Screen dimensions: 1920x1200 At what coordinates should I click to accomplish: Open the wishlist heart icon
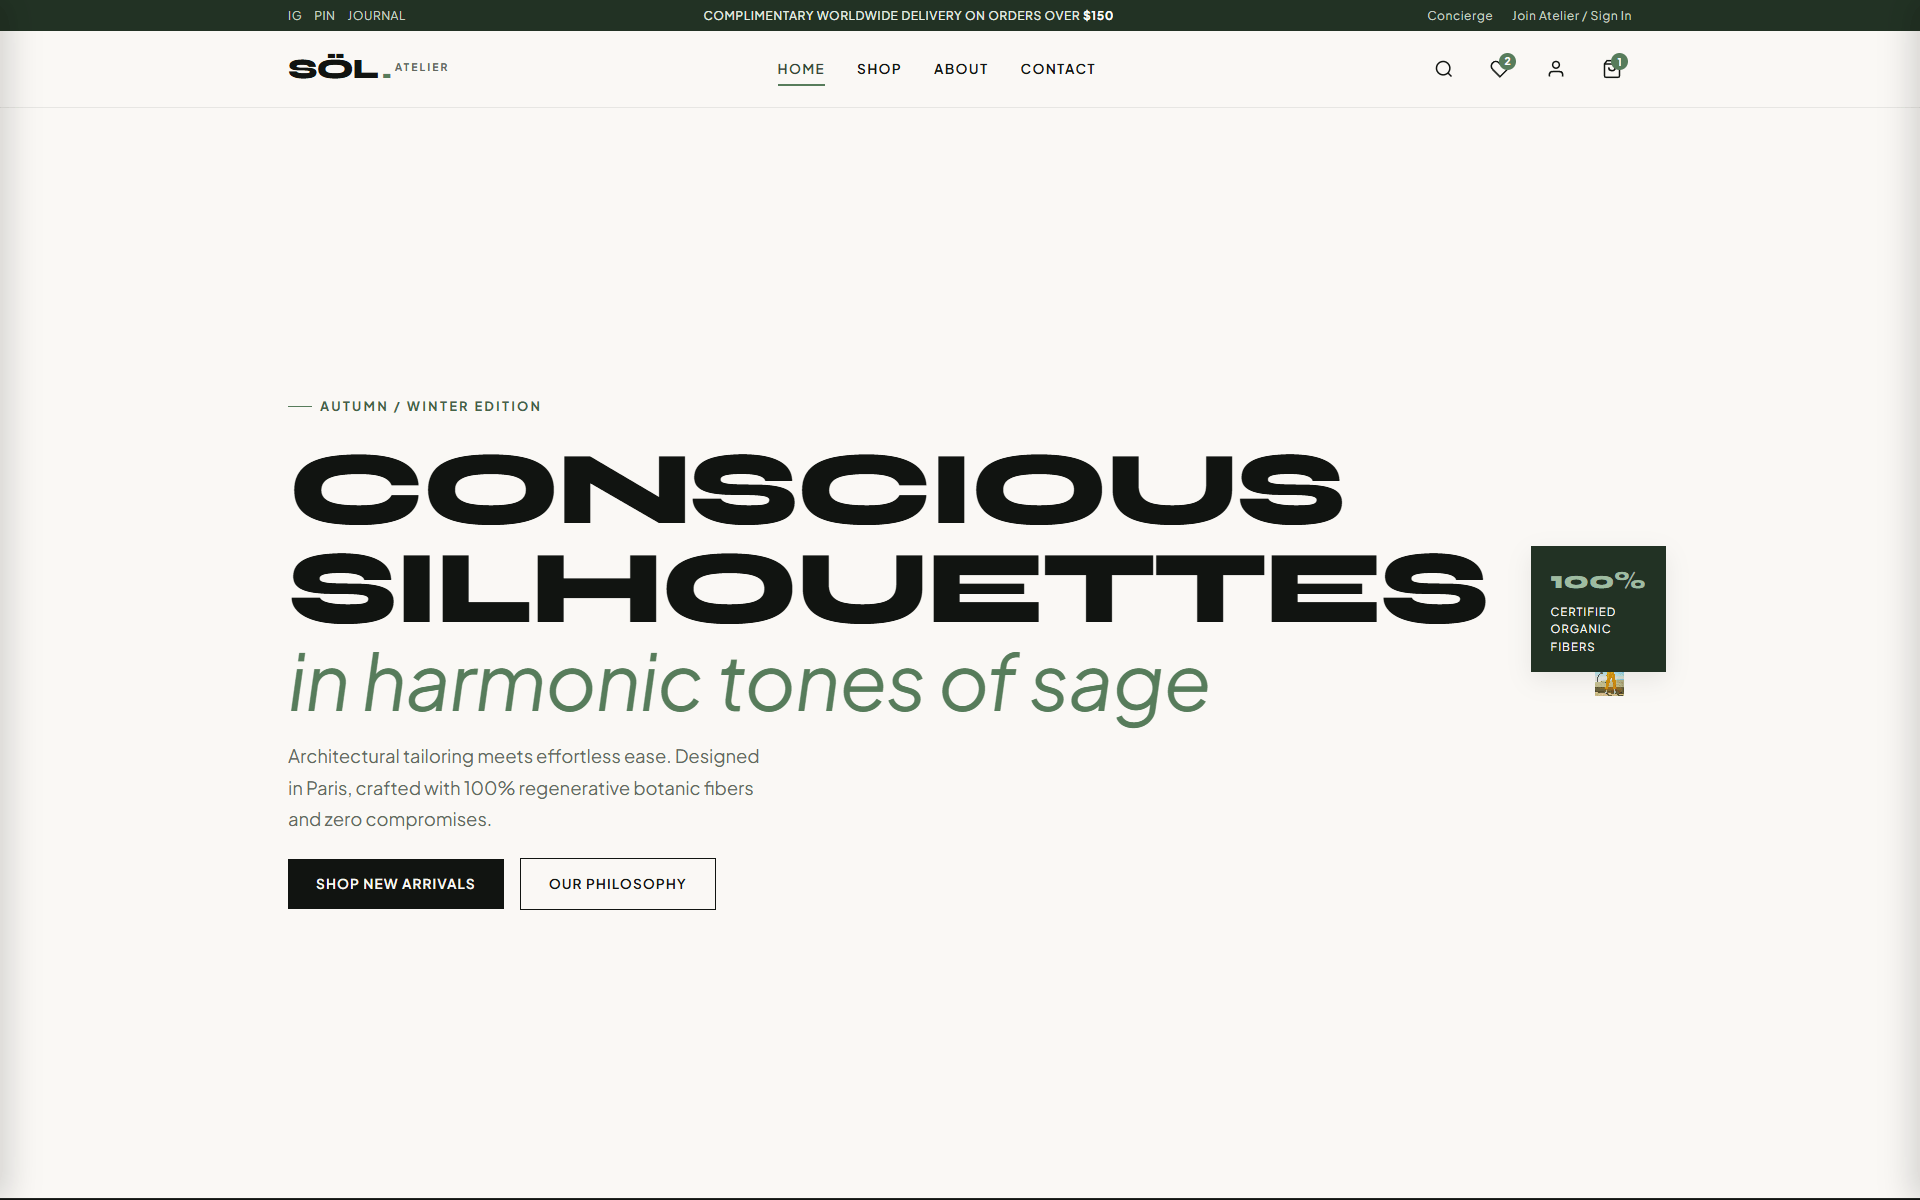pos(1499,69)
